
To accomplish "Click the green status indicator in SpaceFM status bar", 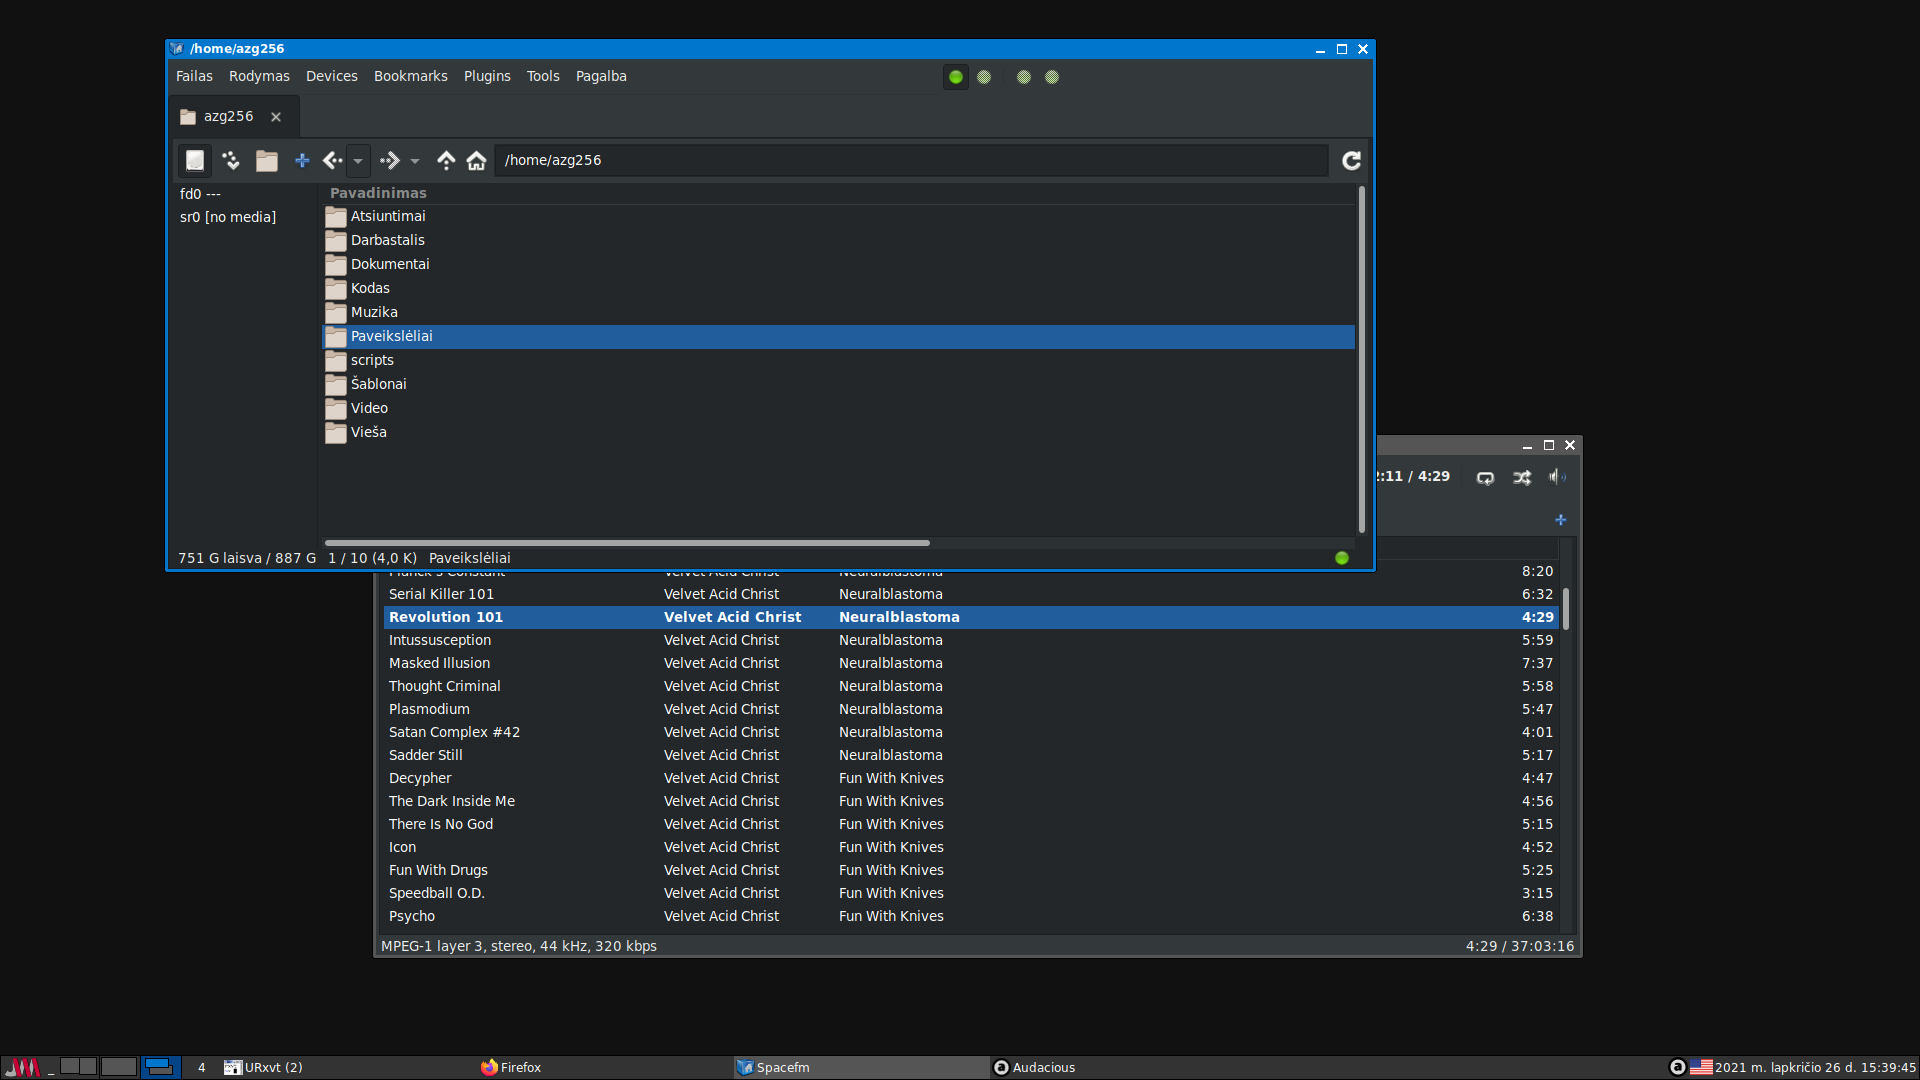I will tap(1342, 558).
